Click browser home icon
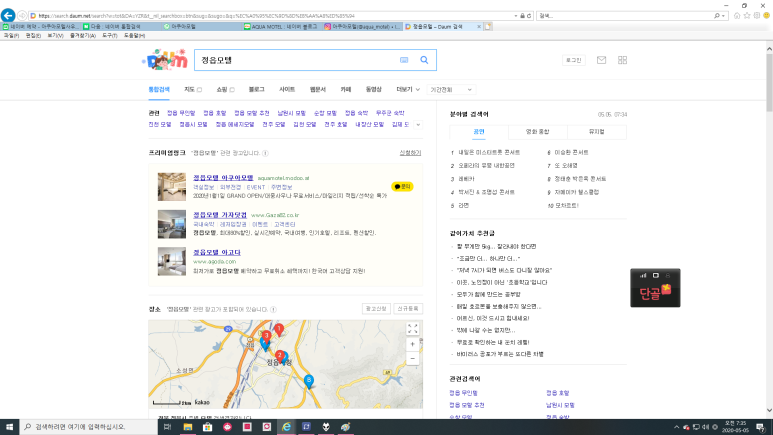 click(737, 16)
